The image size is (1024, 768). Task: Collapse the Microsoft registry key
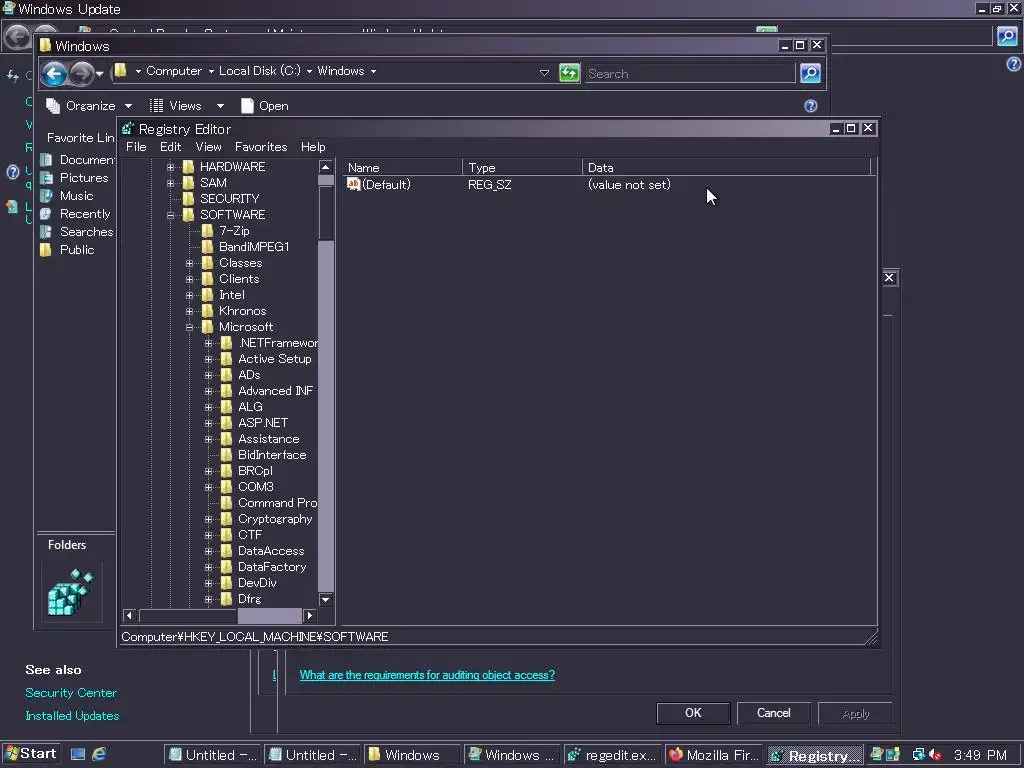(189, 327)
